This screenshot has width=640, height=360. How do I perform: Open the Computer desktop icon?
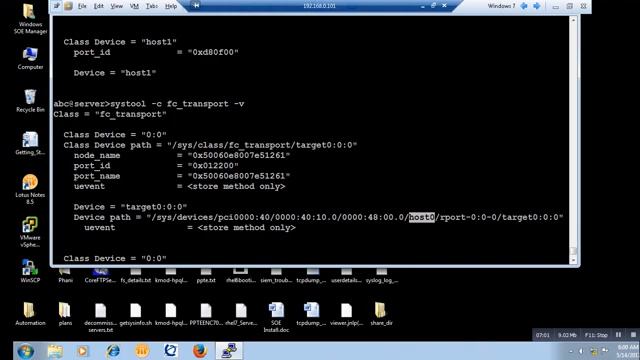click(30, 58)
